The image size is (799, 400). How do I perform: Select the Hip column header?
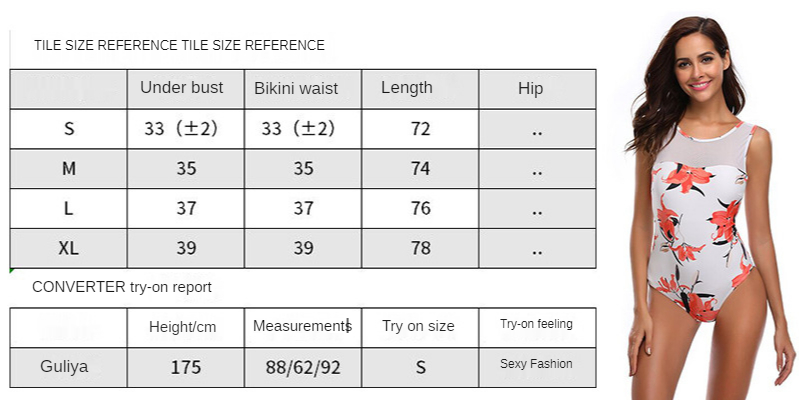point(531,89)
